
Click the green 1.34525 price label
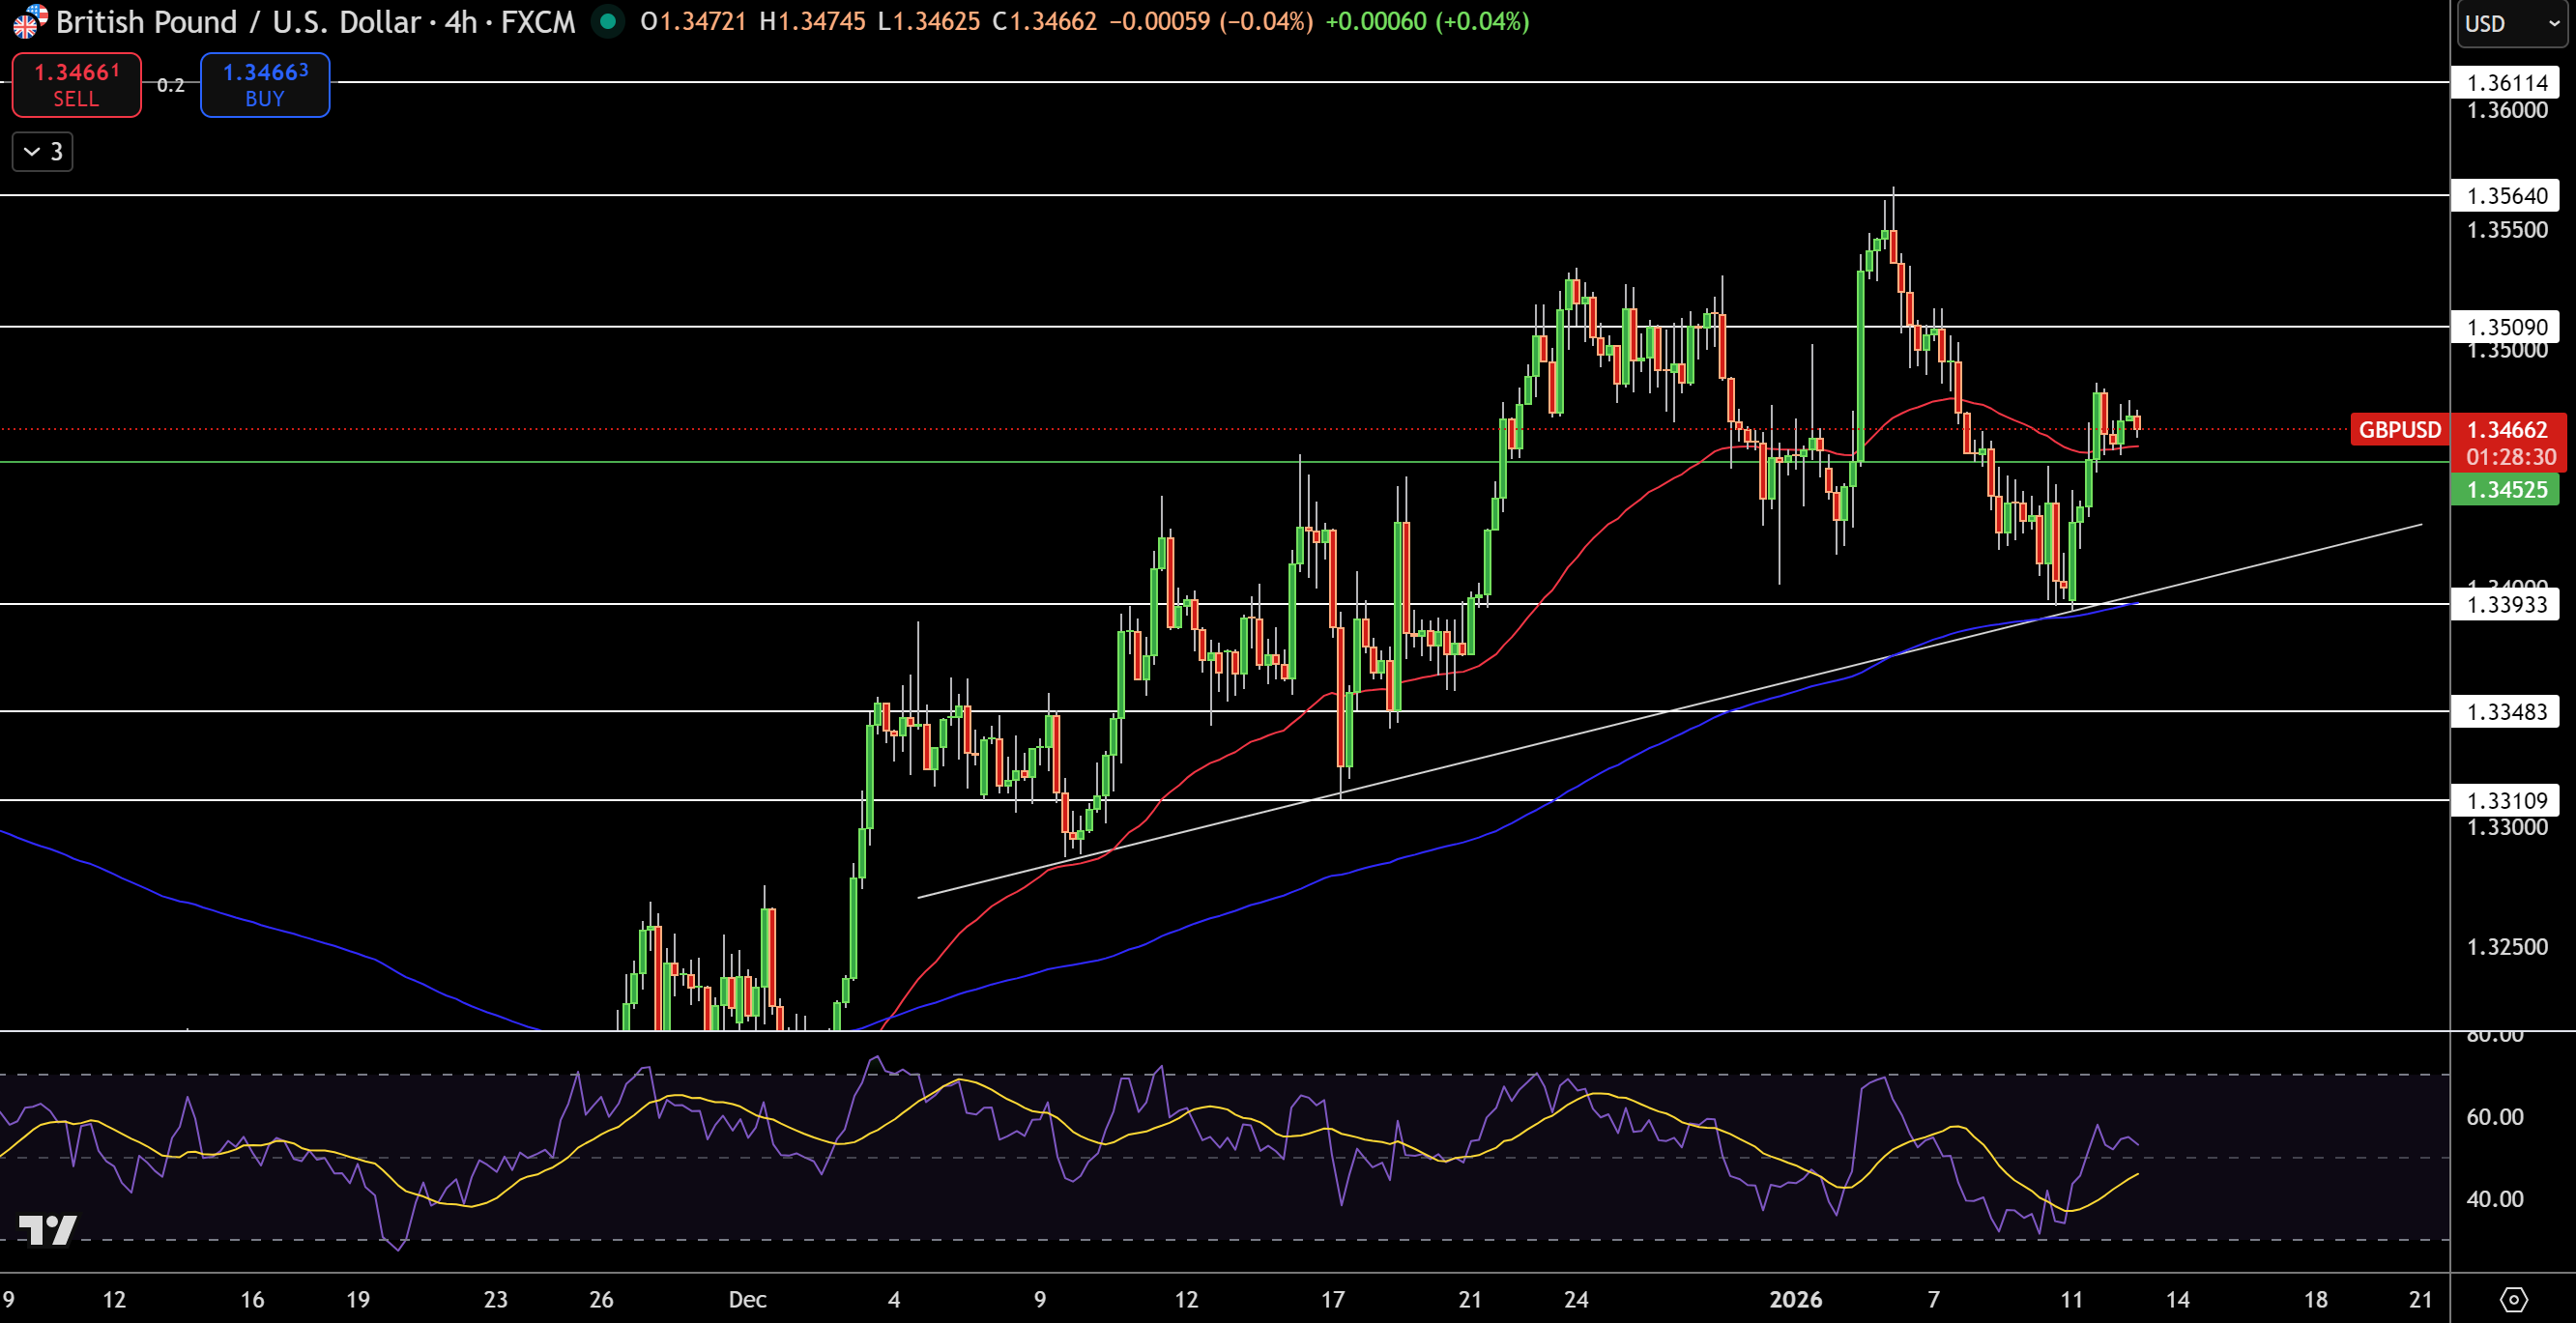click(x=2506, y=489)
